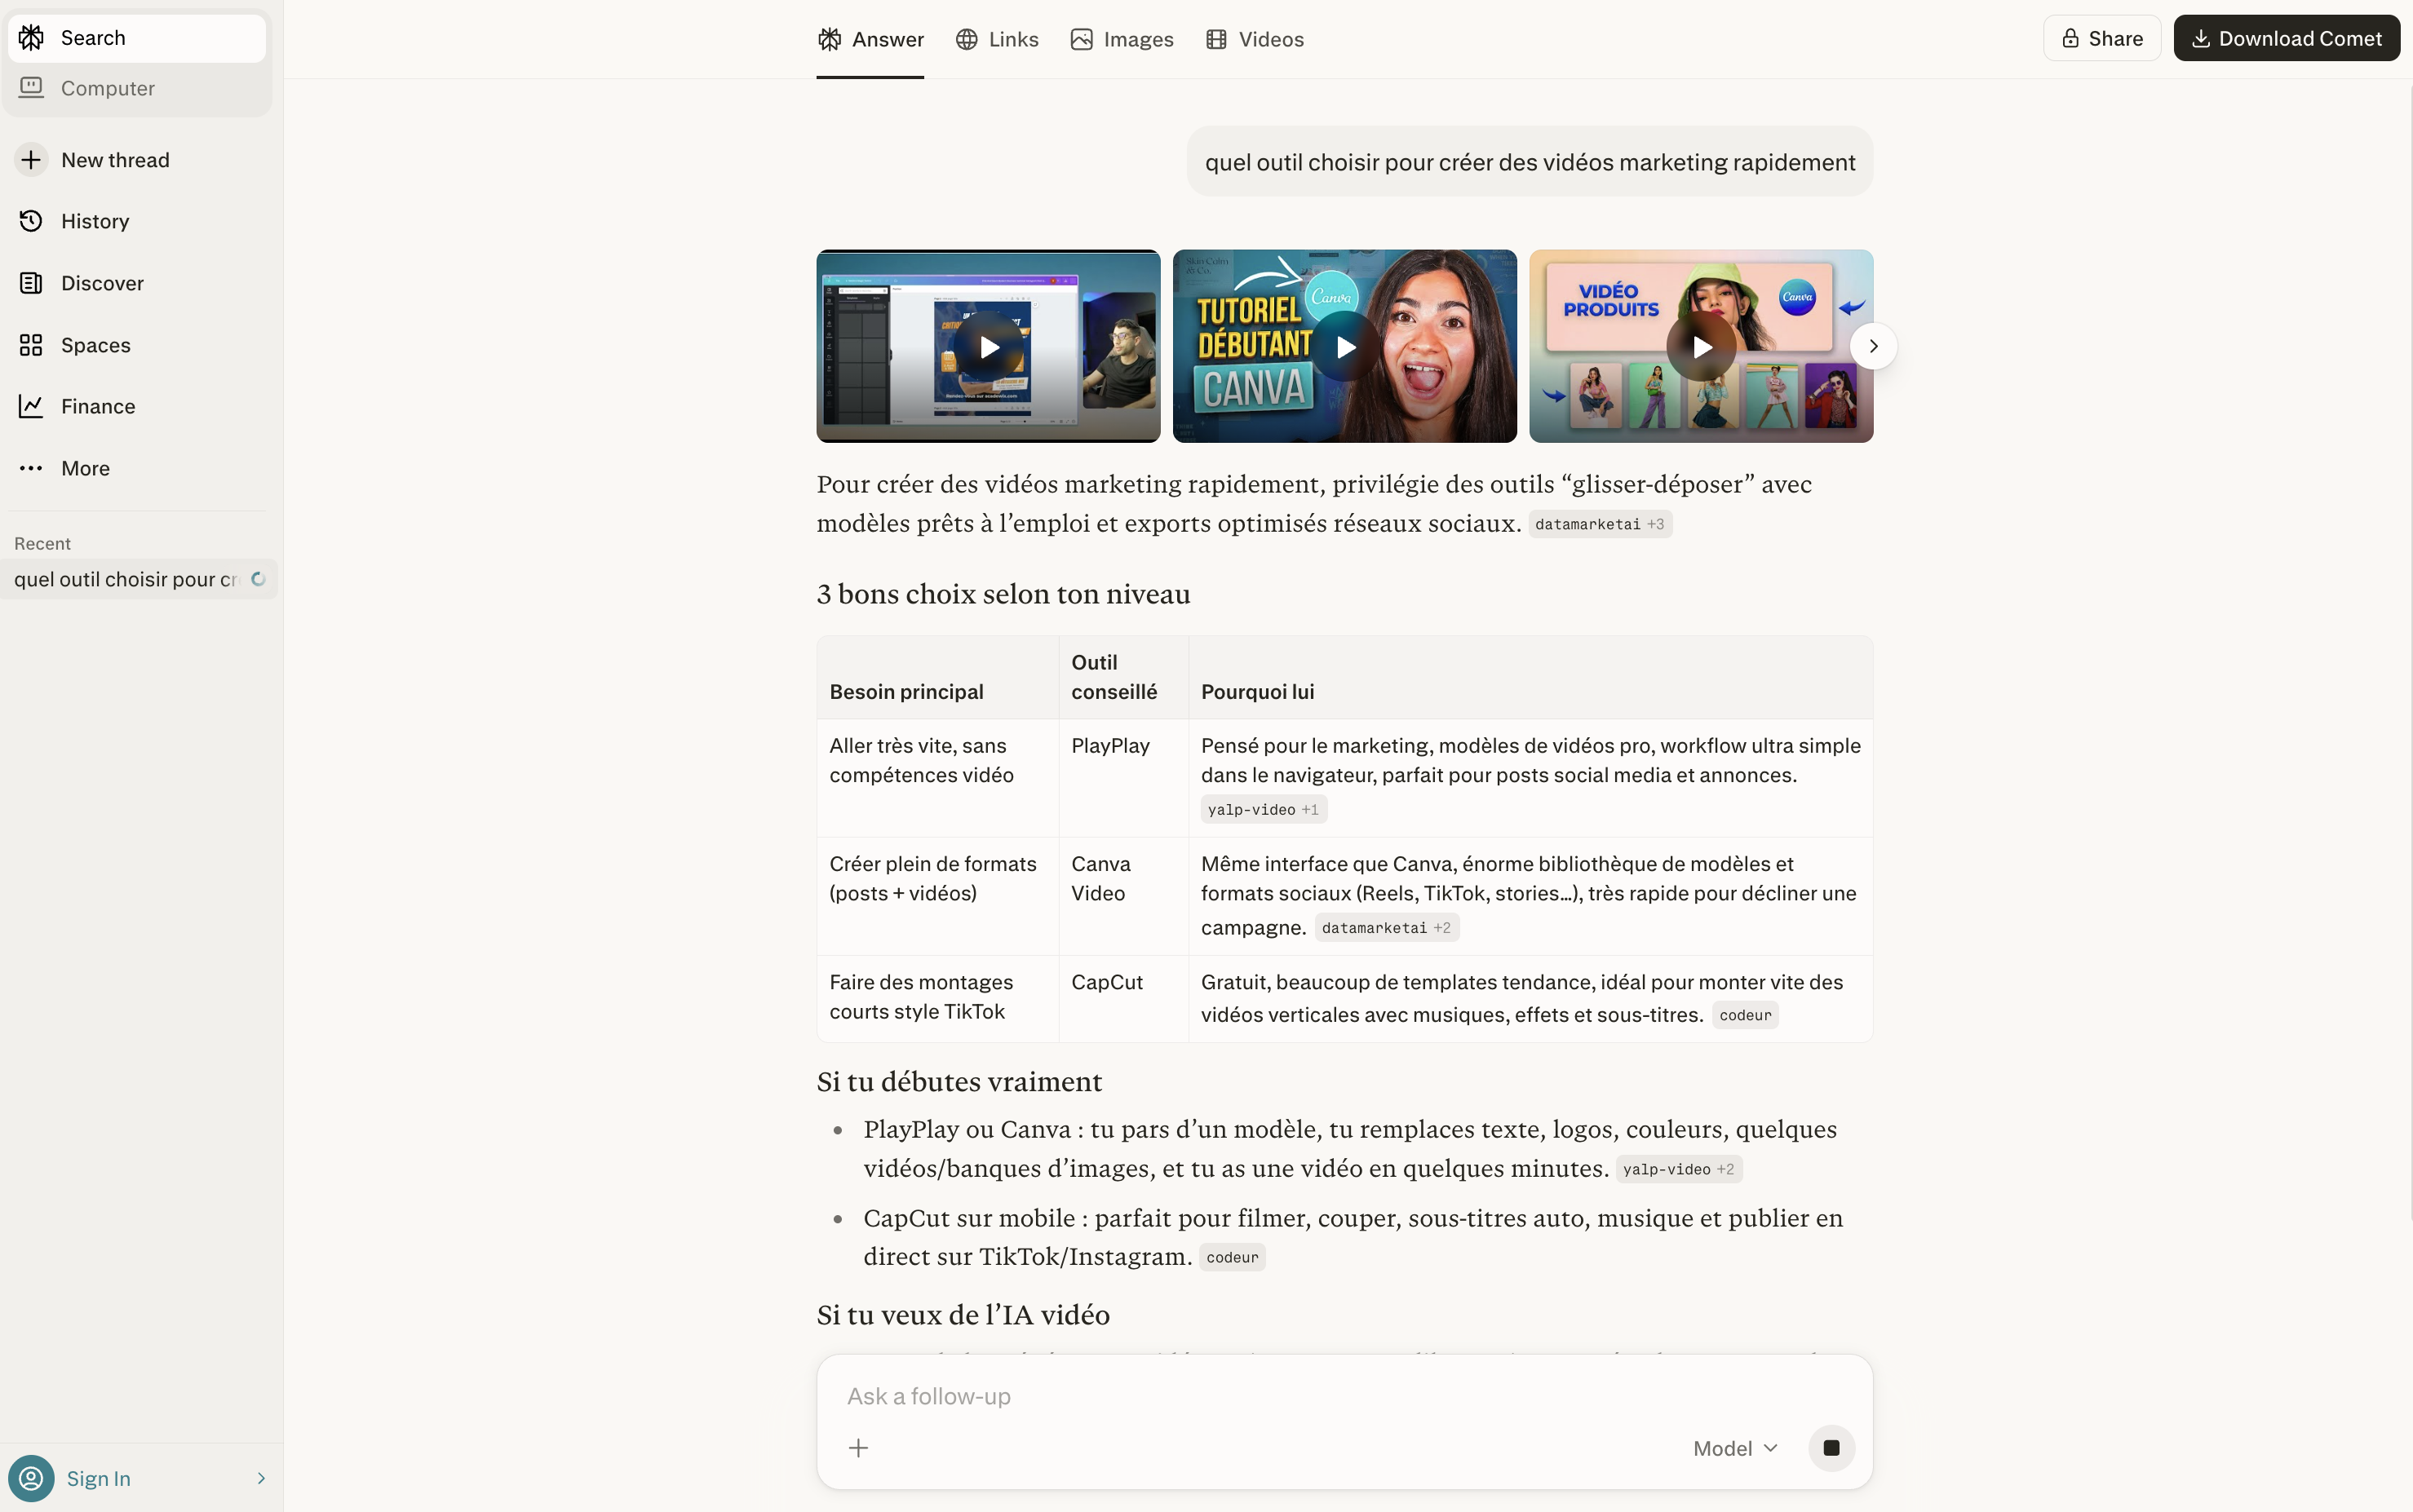The width and height of the screenshot is (2413, 1512).
Task: Switch to the Images tab
Action: pyautogui.click(x=1122, y=39)
